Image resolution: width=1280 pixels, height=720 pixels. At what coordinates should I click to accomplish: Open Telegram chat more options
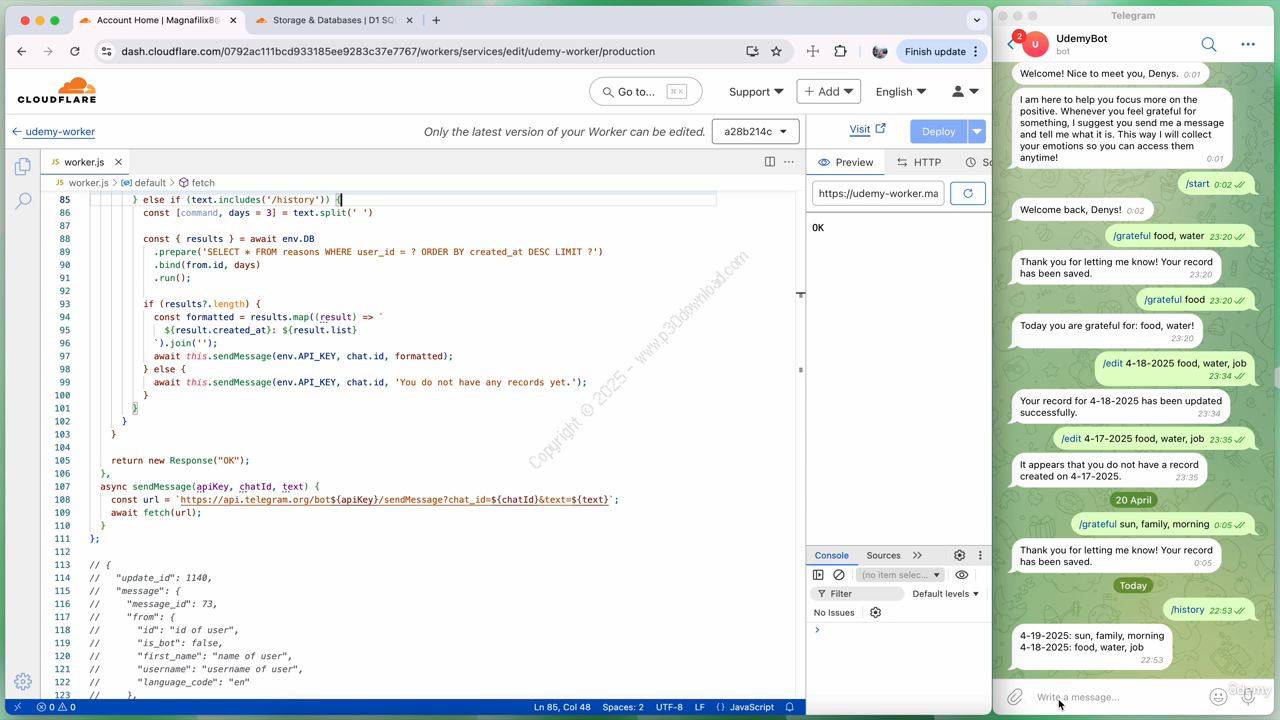pyautogui.click(x=1248, y=44)
